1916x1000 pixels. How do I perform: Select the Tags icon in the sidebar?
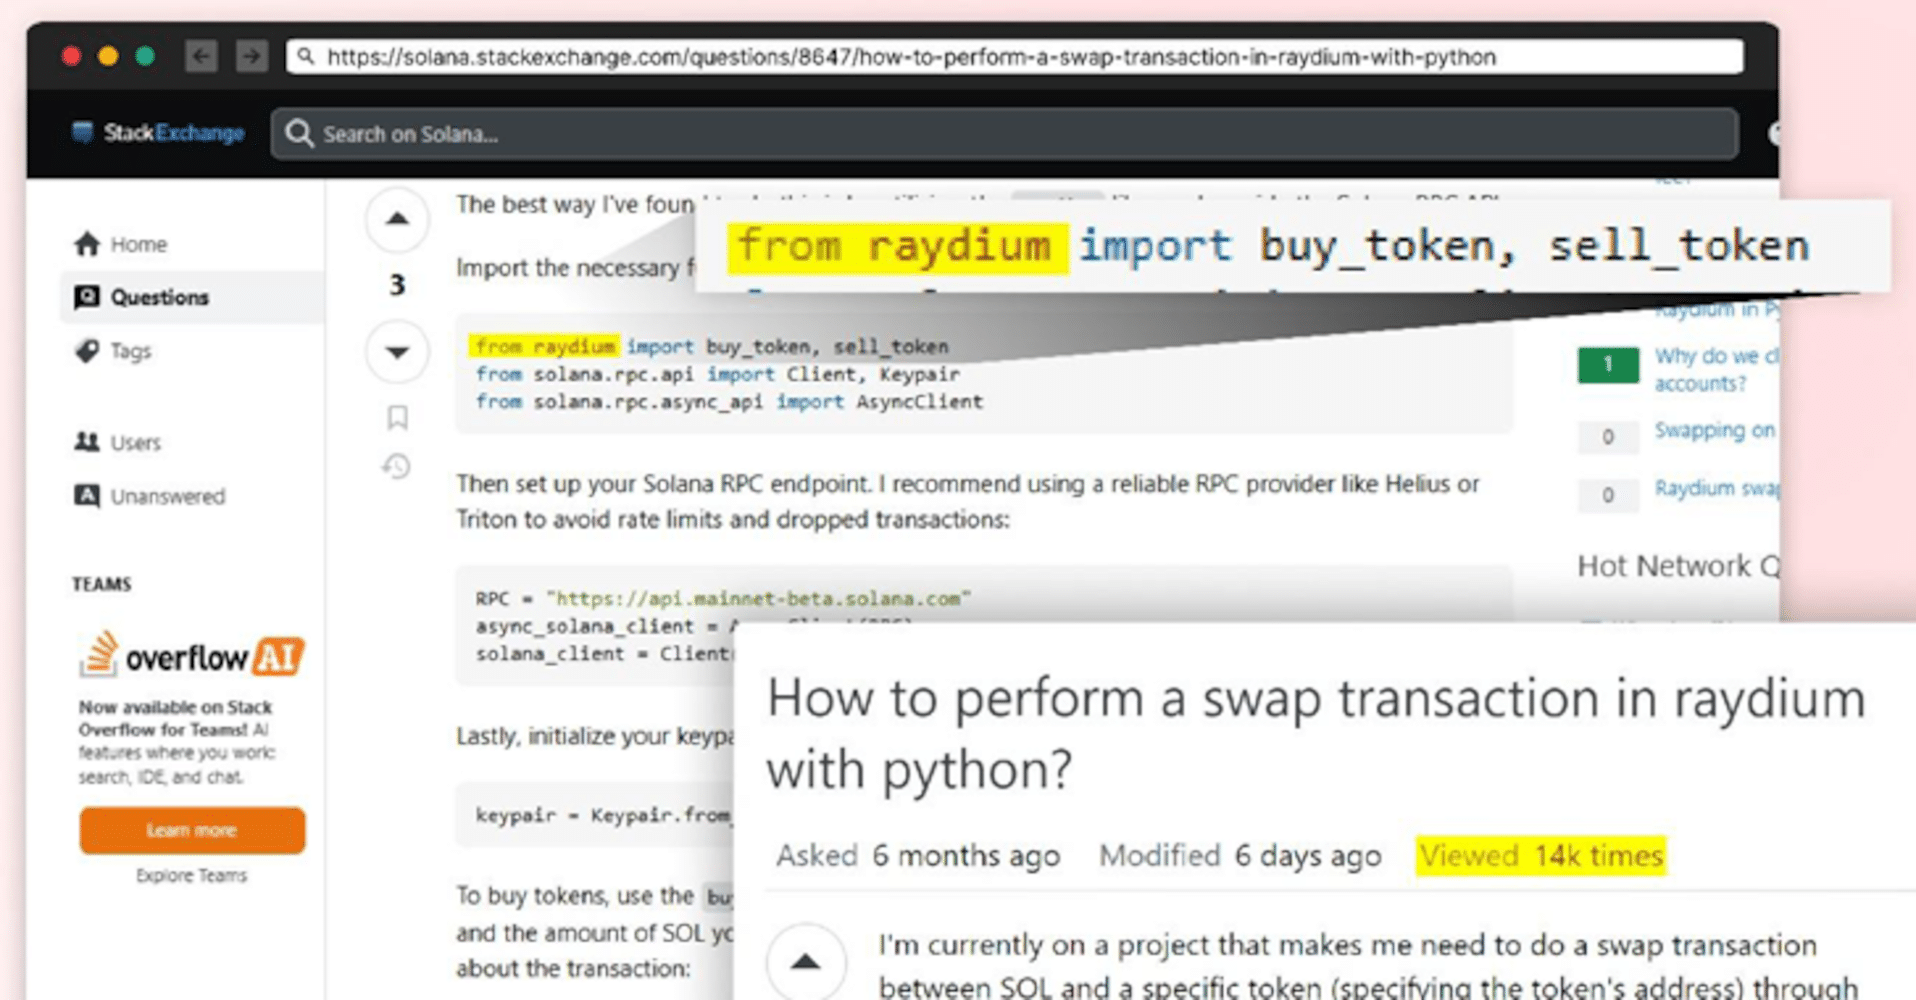89,351
